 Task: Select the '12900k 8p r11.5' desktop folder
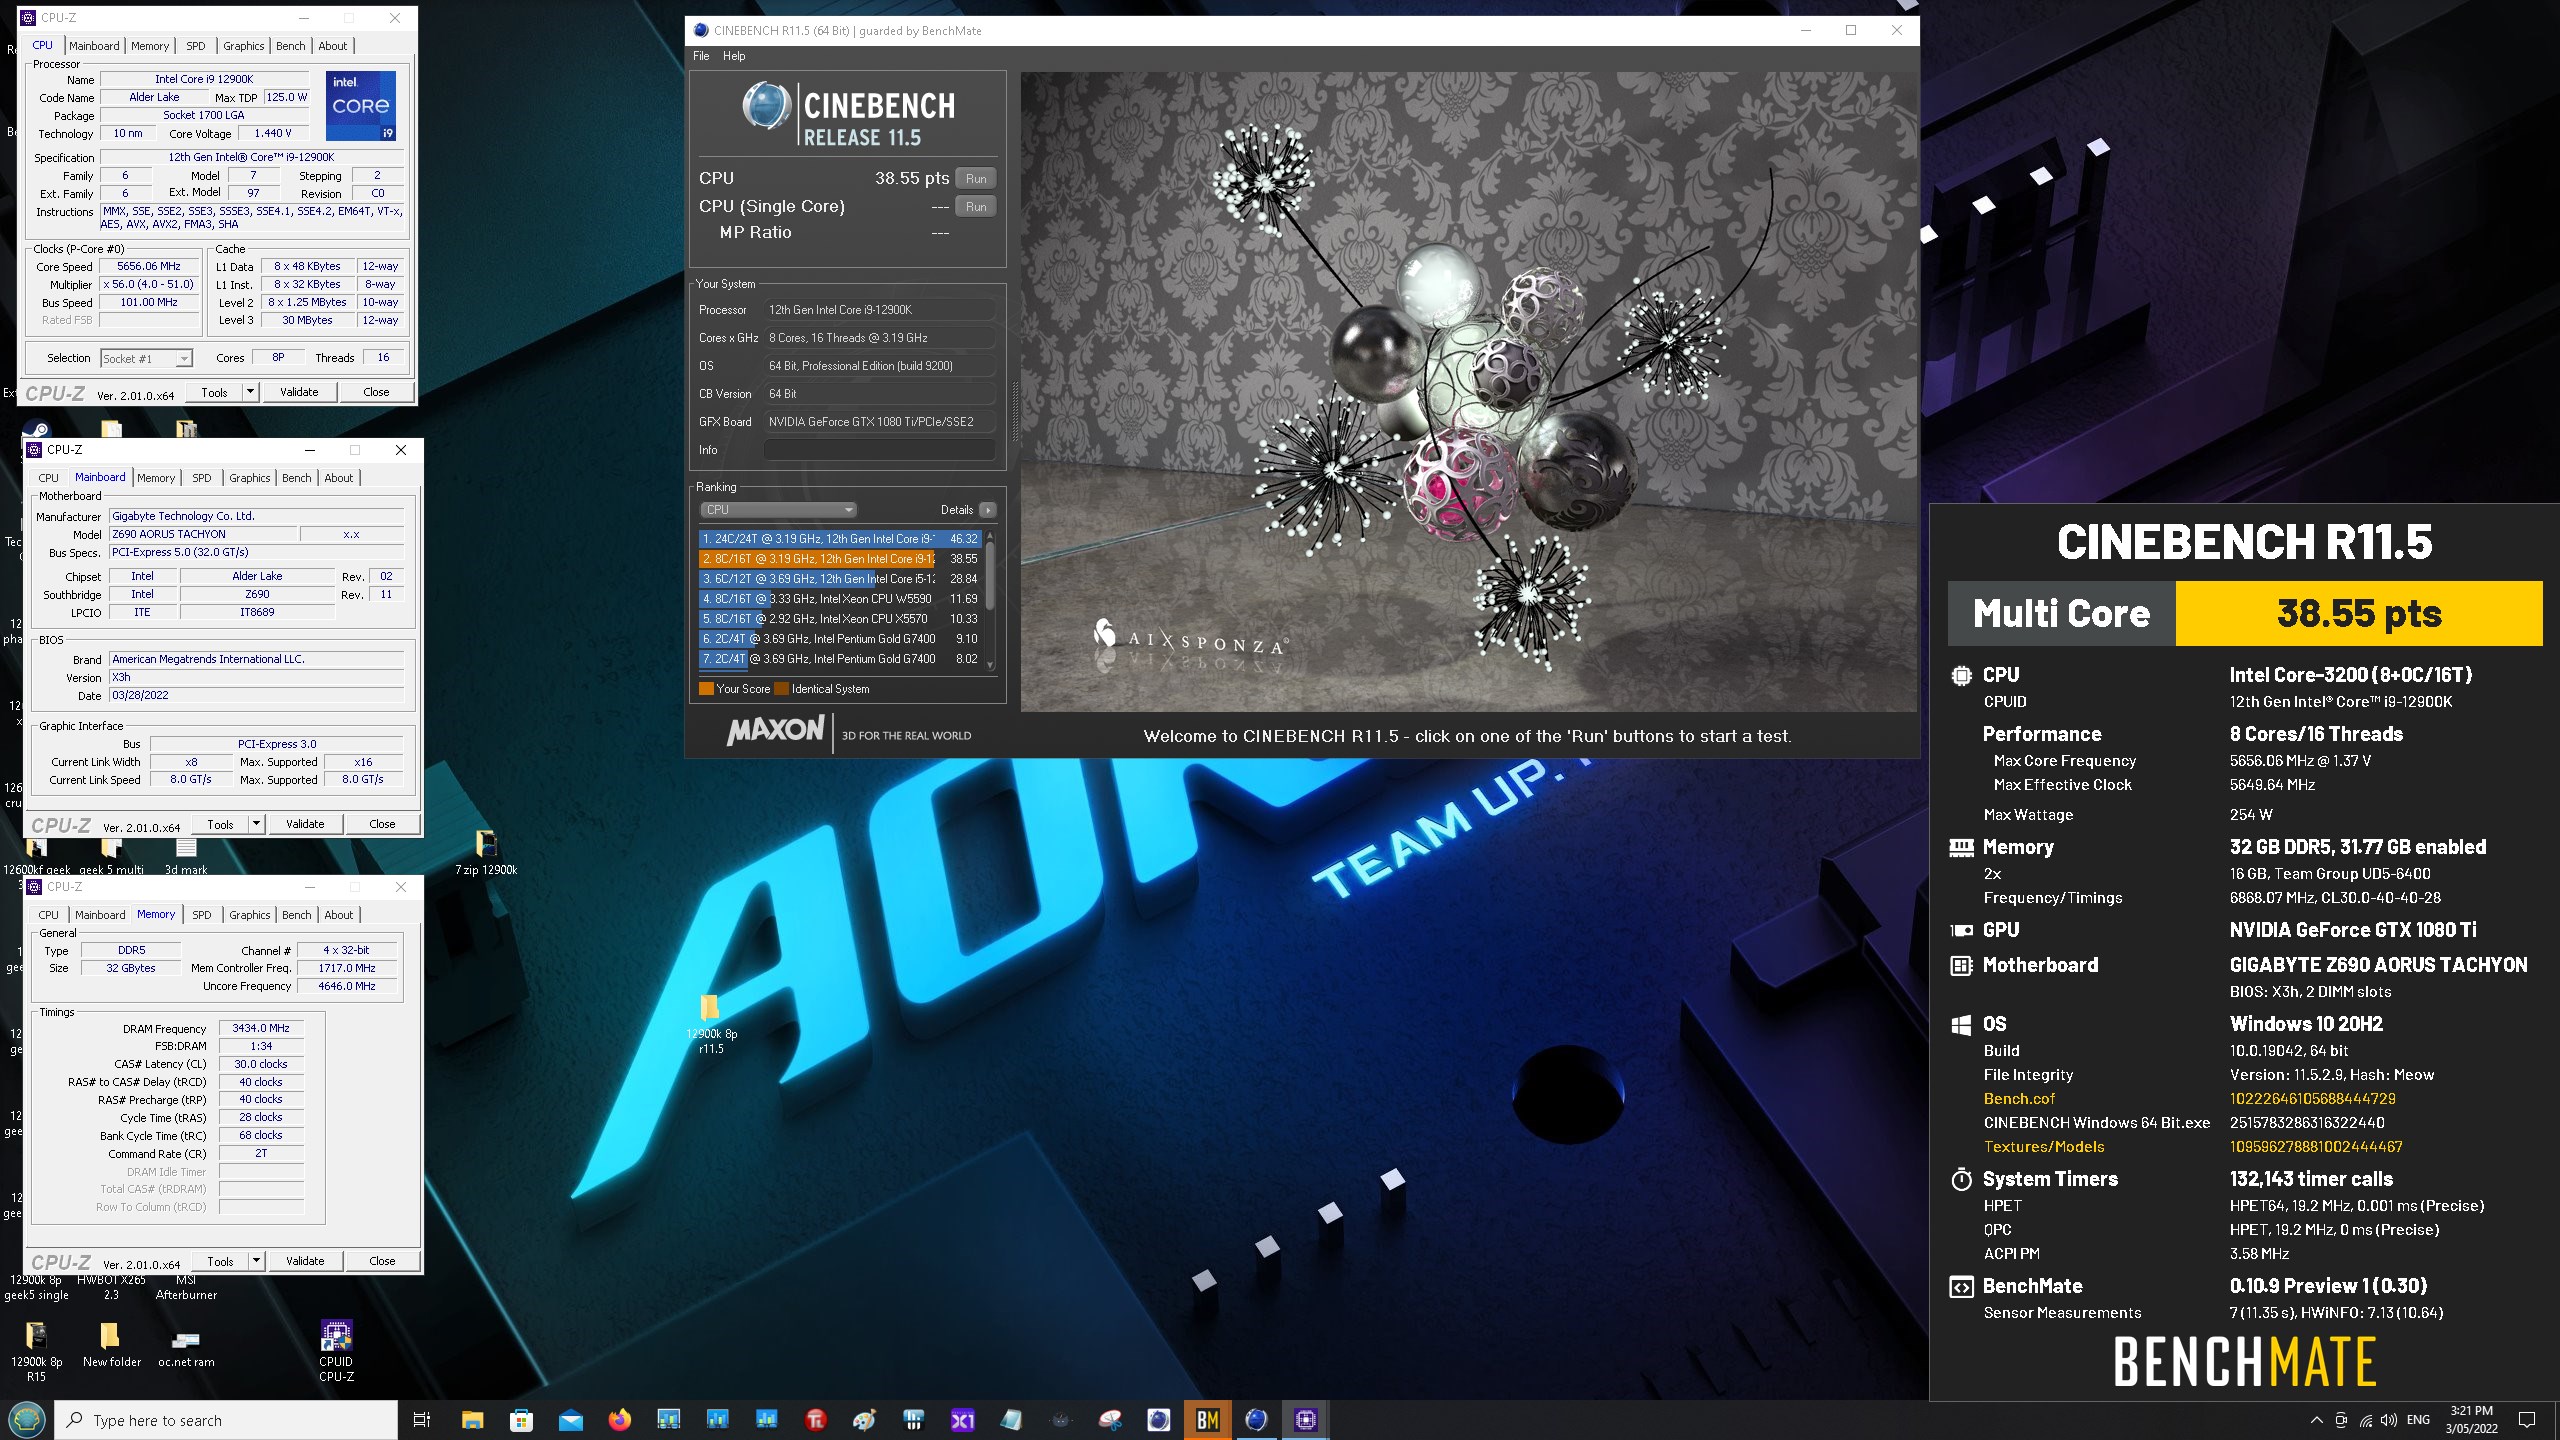point(711,1024)
